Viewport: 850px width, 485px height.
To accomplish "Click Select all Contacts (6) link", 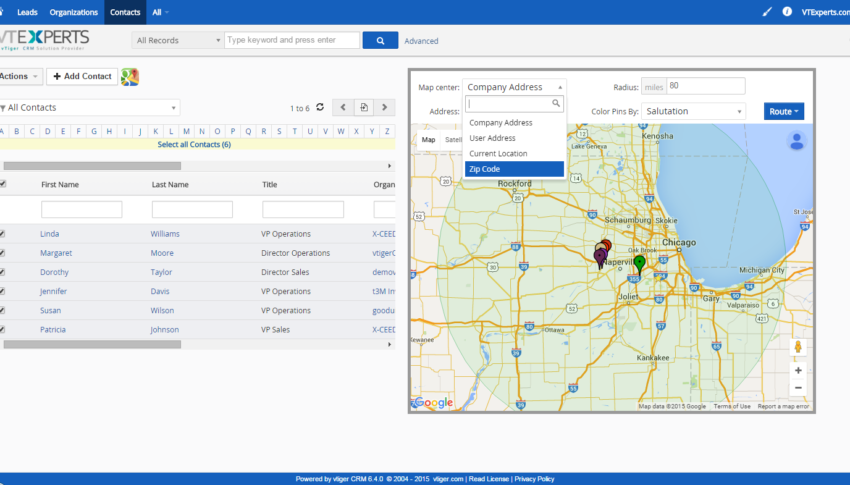I will [194, 145].
